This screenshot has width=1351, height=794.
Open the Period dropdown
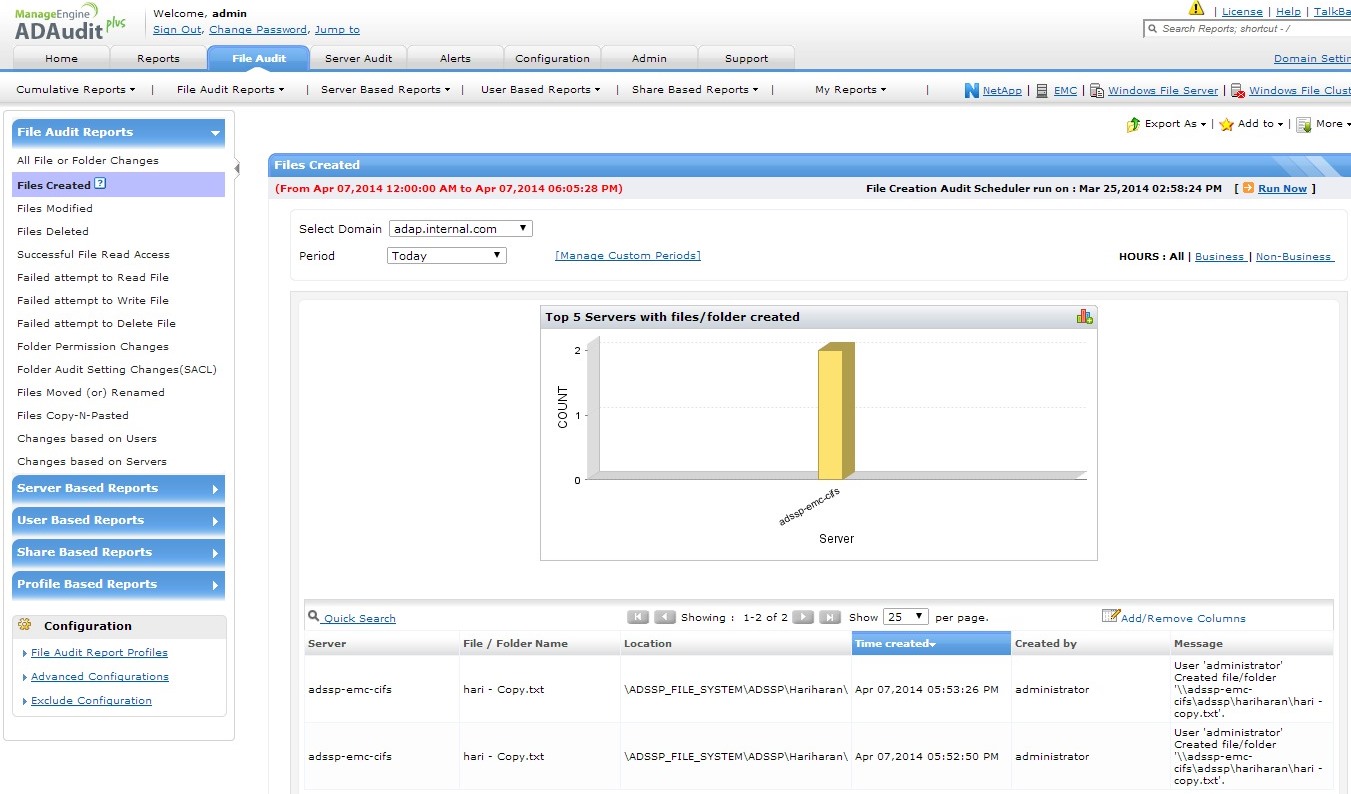click(447, 256)
